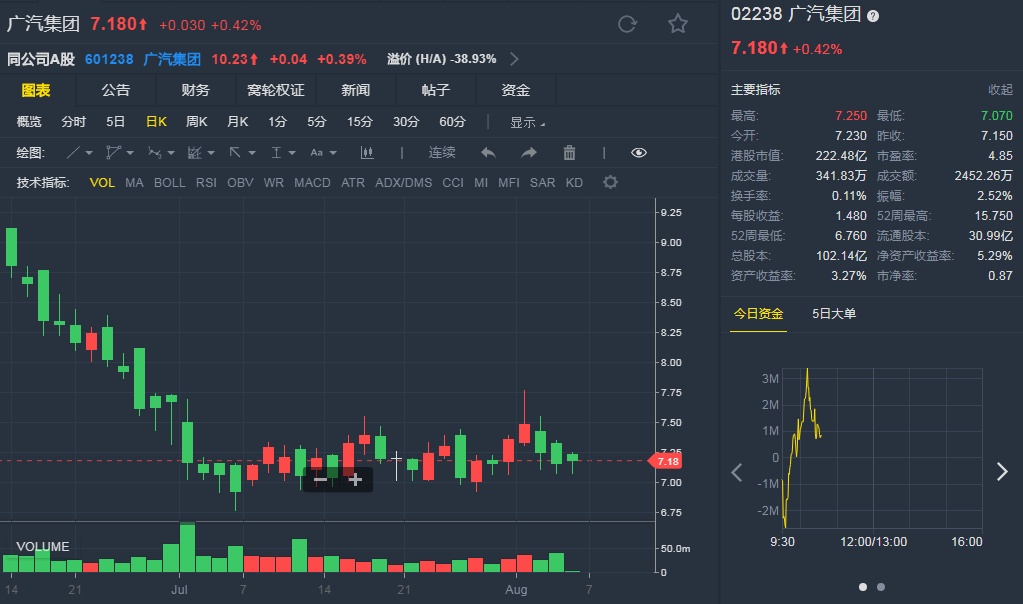Open the line tool dropdown arrow
The height and width of the screenshot is (604, 1023).
click(89, 153)
